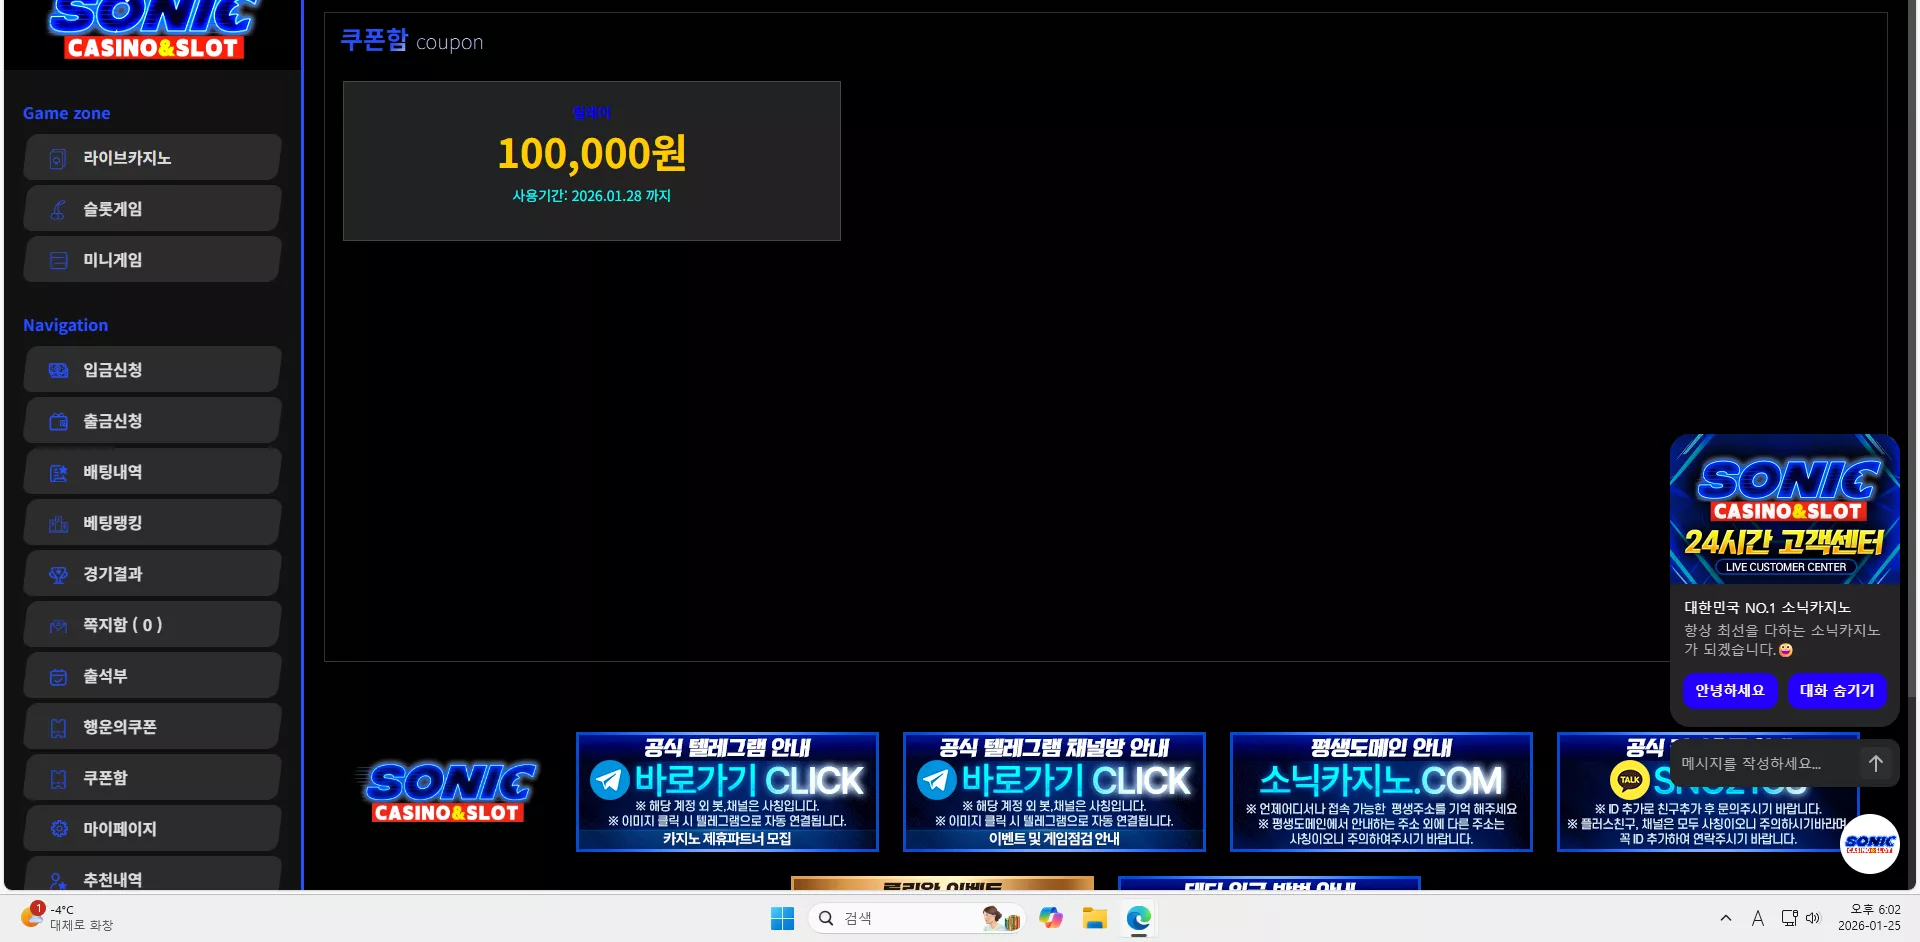Click the Microsoft Edge taskbar icon
The width and height of the screenshot is (1920, 942).
tap(1138, 918)
